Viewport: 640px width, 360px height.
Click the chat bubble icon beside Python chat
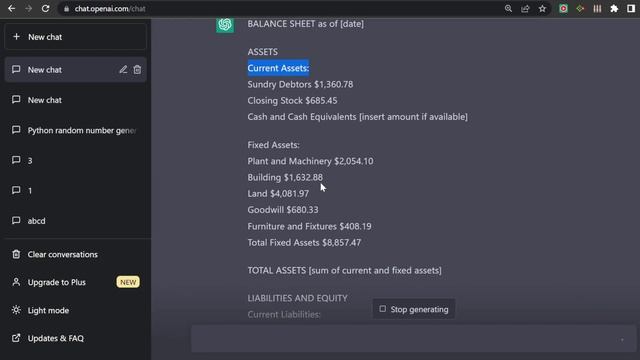(16, 130)
